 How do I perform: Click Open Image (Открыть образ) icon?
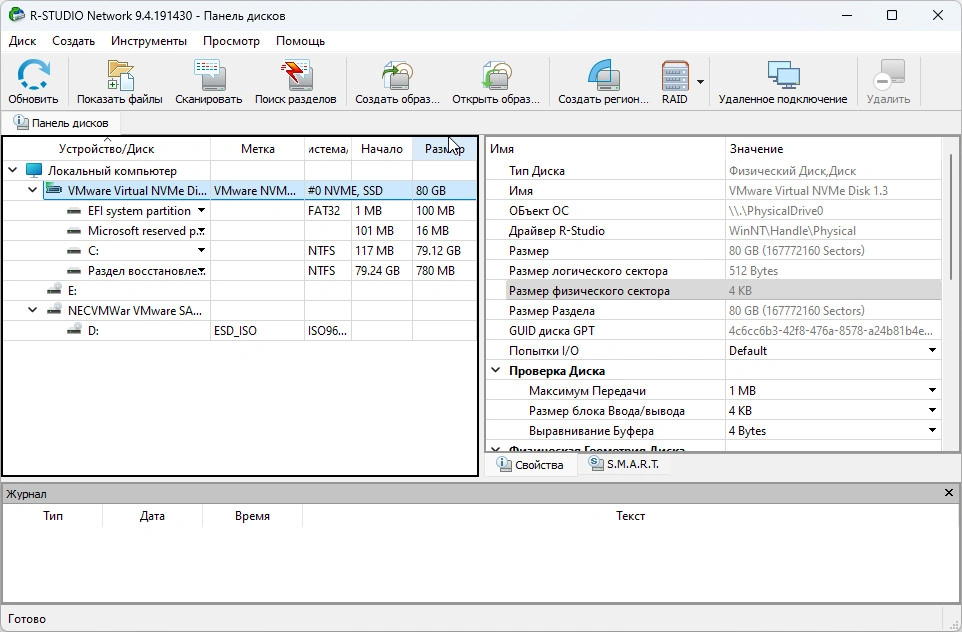click(496, 75)
